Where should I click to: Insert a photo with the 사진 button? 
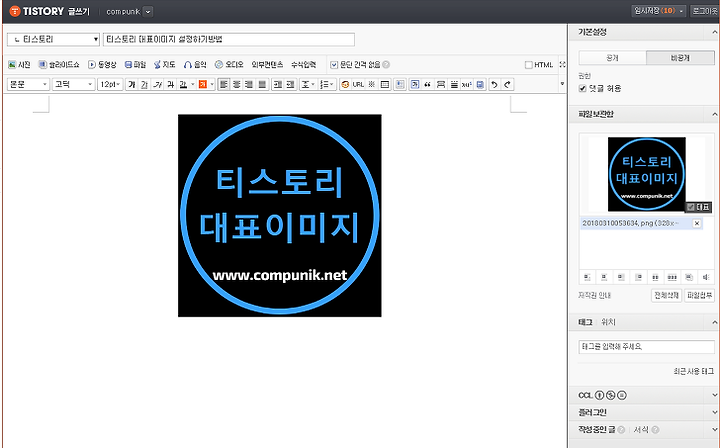19,65
